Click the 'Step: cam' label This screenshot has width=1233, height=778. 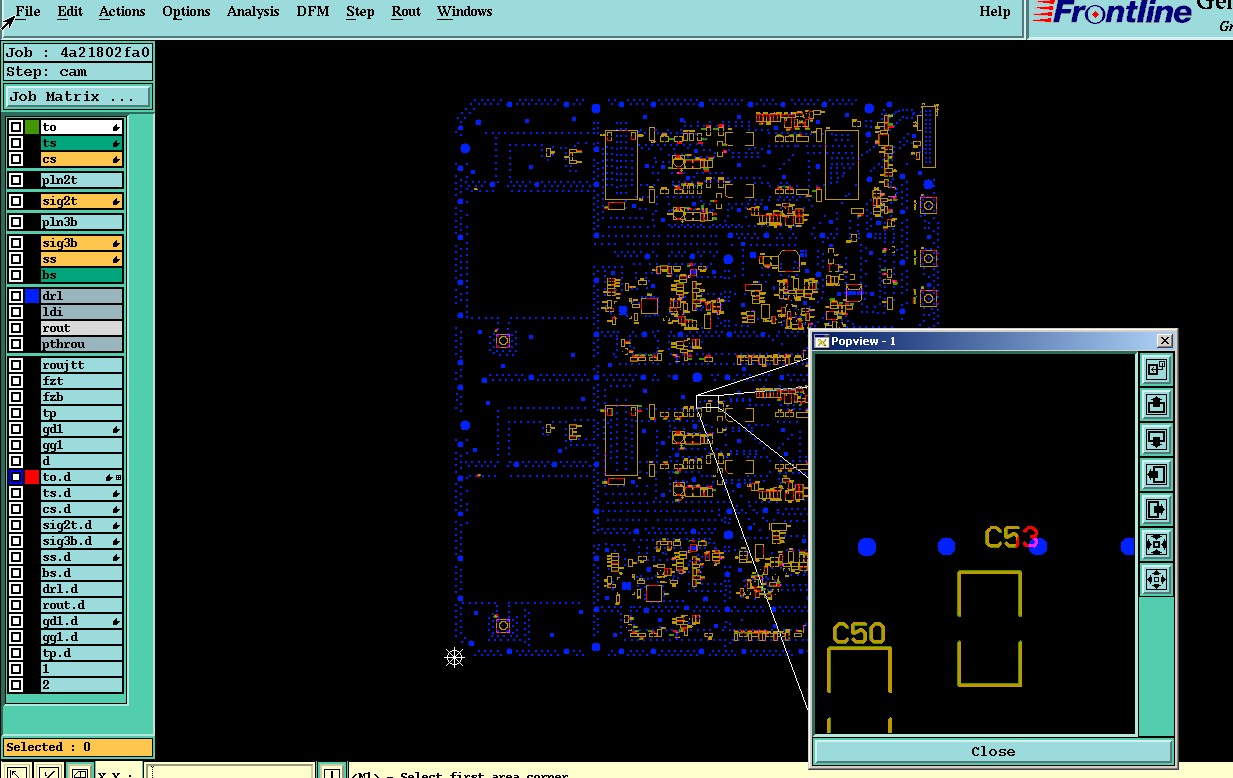click(78, 72)
